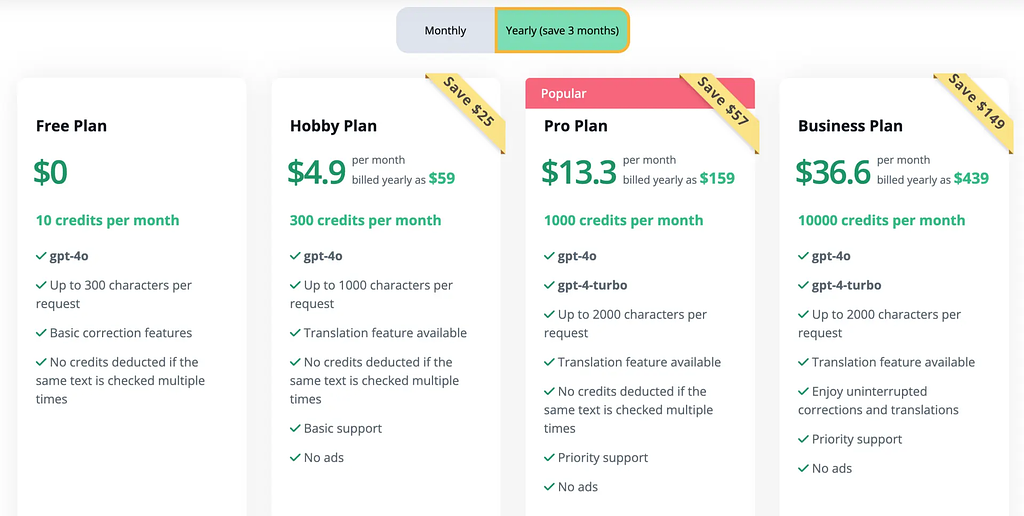Click the $4.9 Hobby Plan price
The width and height of the screenshot is (1024, 516).
pos(316,172)
